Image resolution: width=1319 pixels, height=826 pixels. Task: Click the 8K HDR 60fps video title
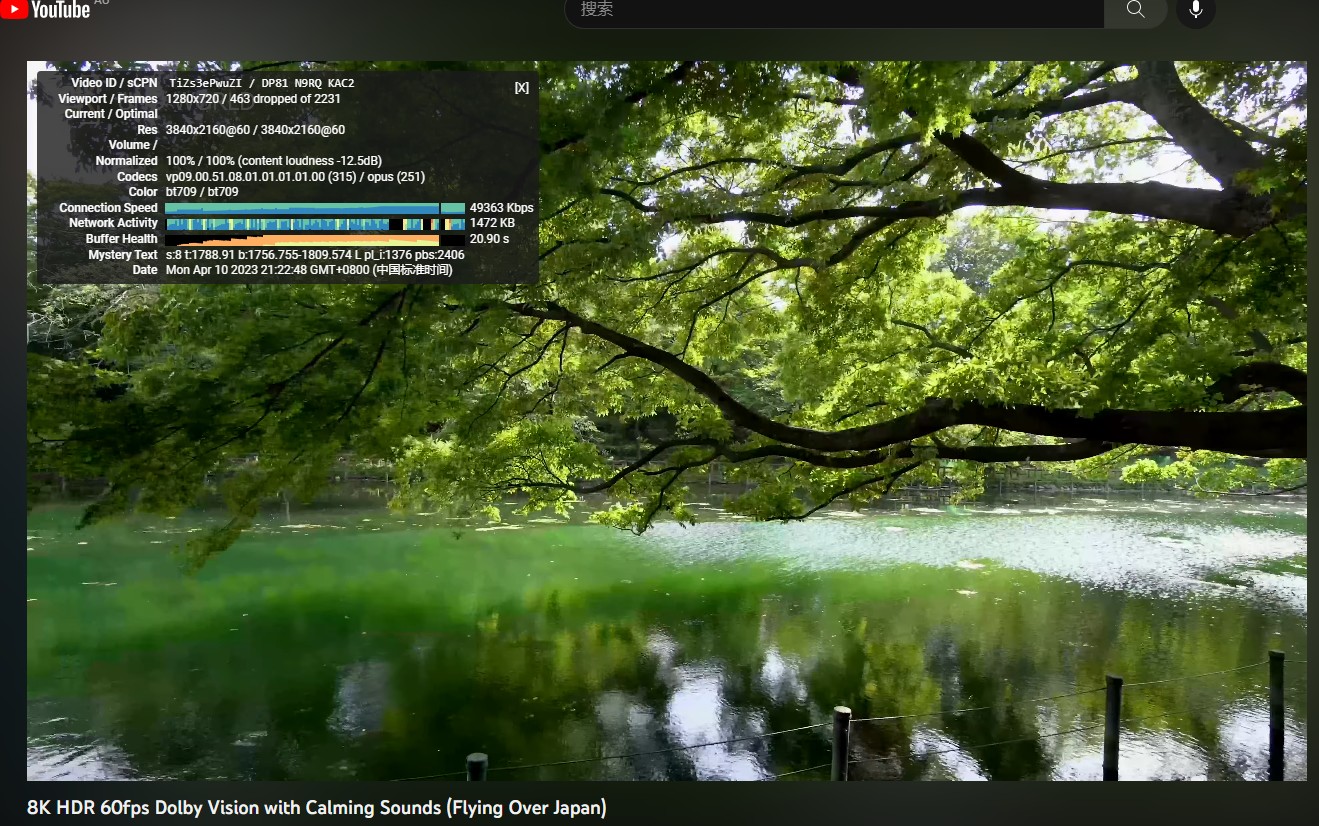point(316,807)
